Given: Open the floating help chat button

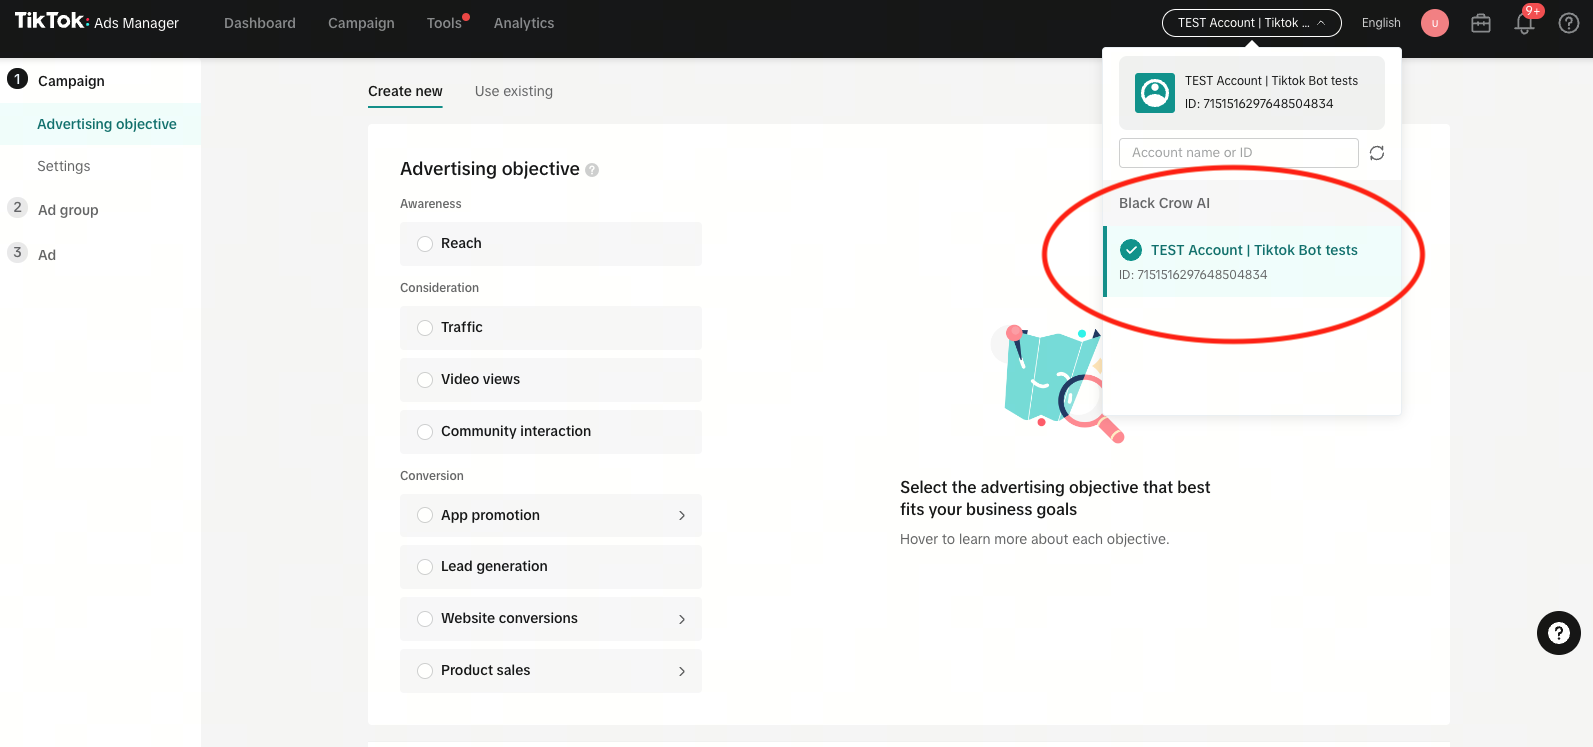Looking at the screenshot, I should pyautogui.click(x=1558, y=633).
